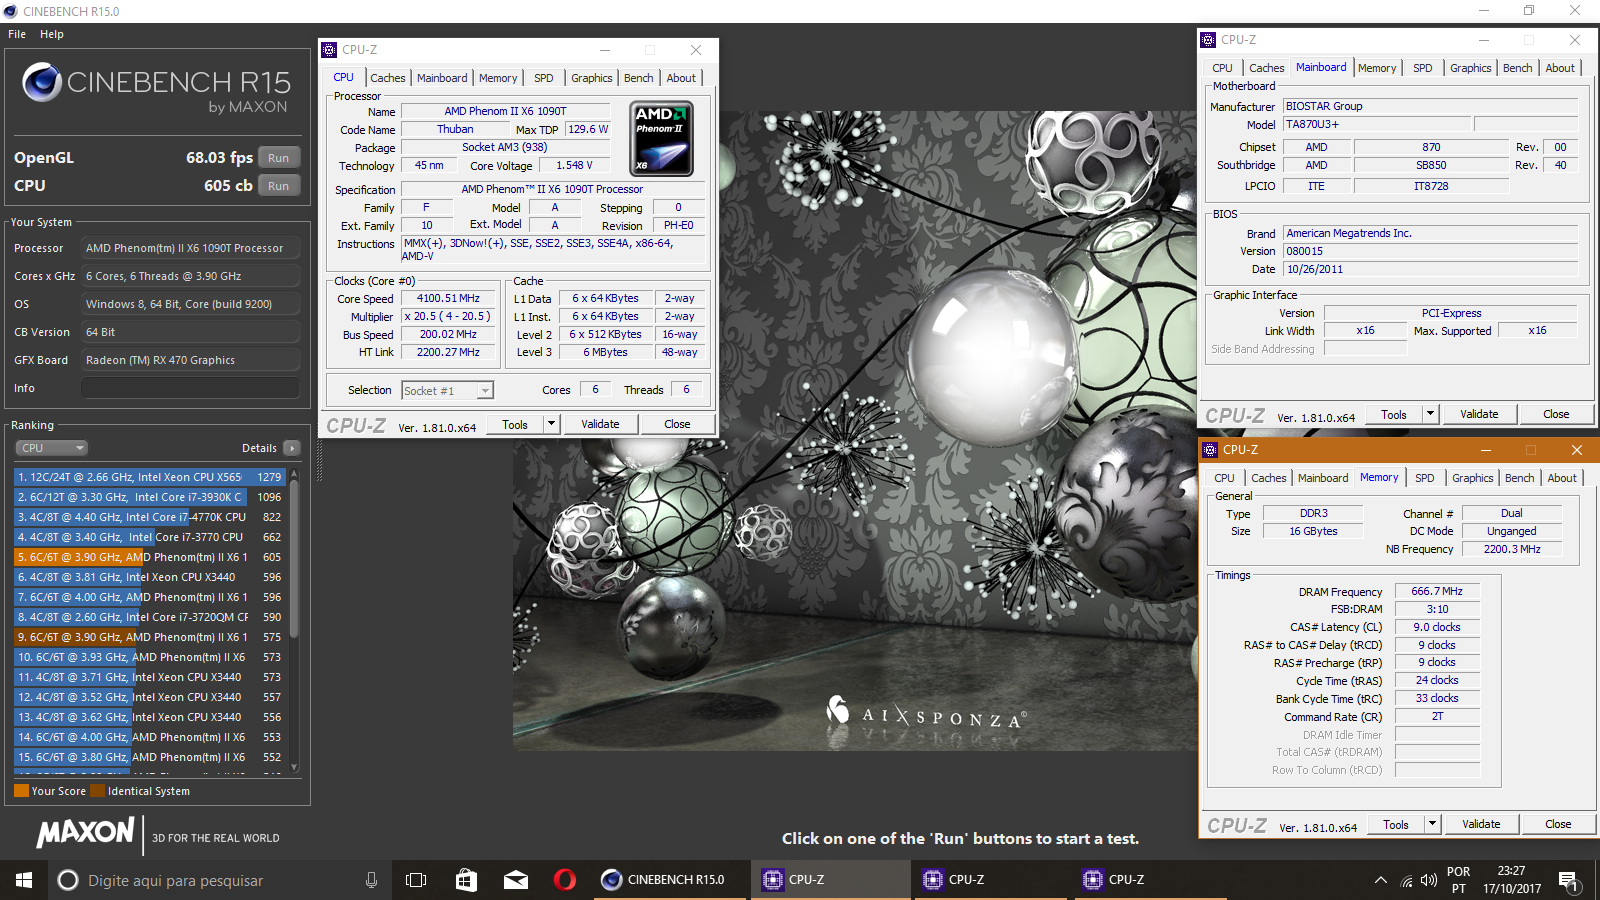Image resolution: width=1600 pixels, height=900 pixels.
Task: Select ranking row 5 AMD Phenom scoring 605
Action: pos(150,557)
